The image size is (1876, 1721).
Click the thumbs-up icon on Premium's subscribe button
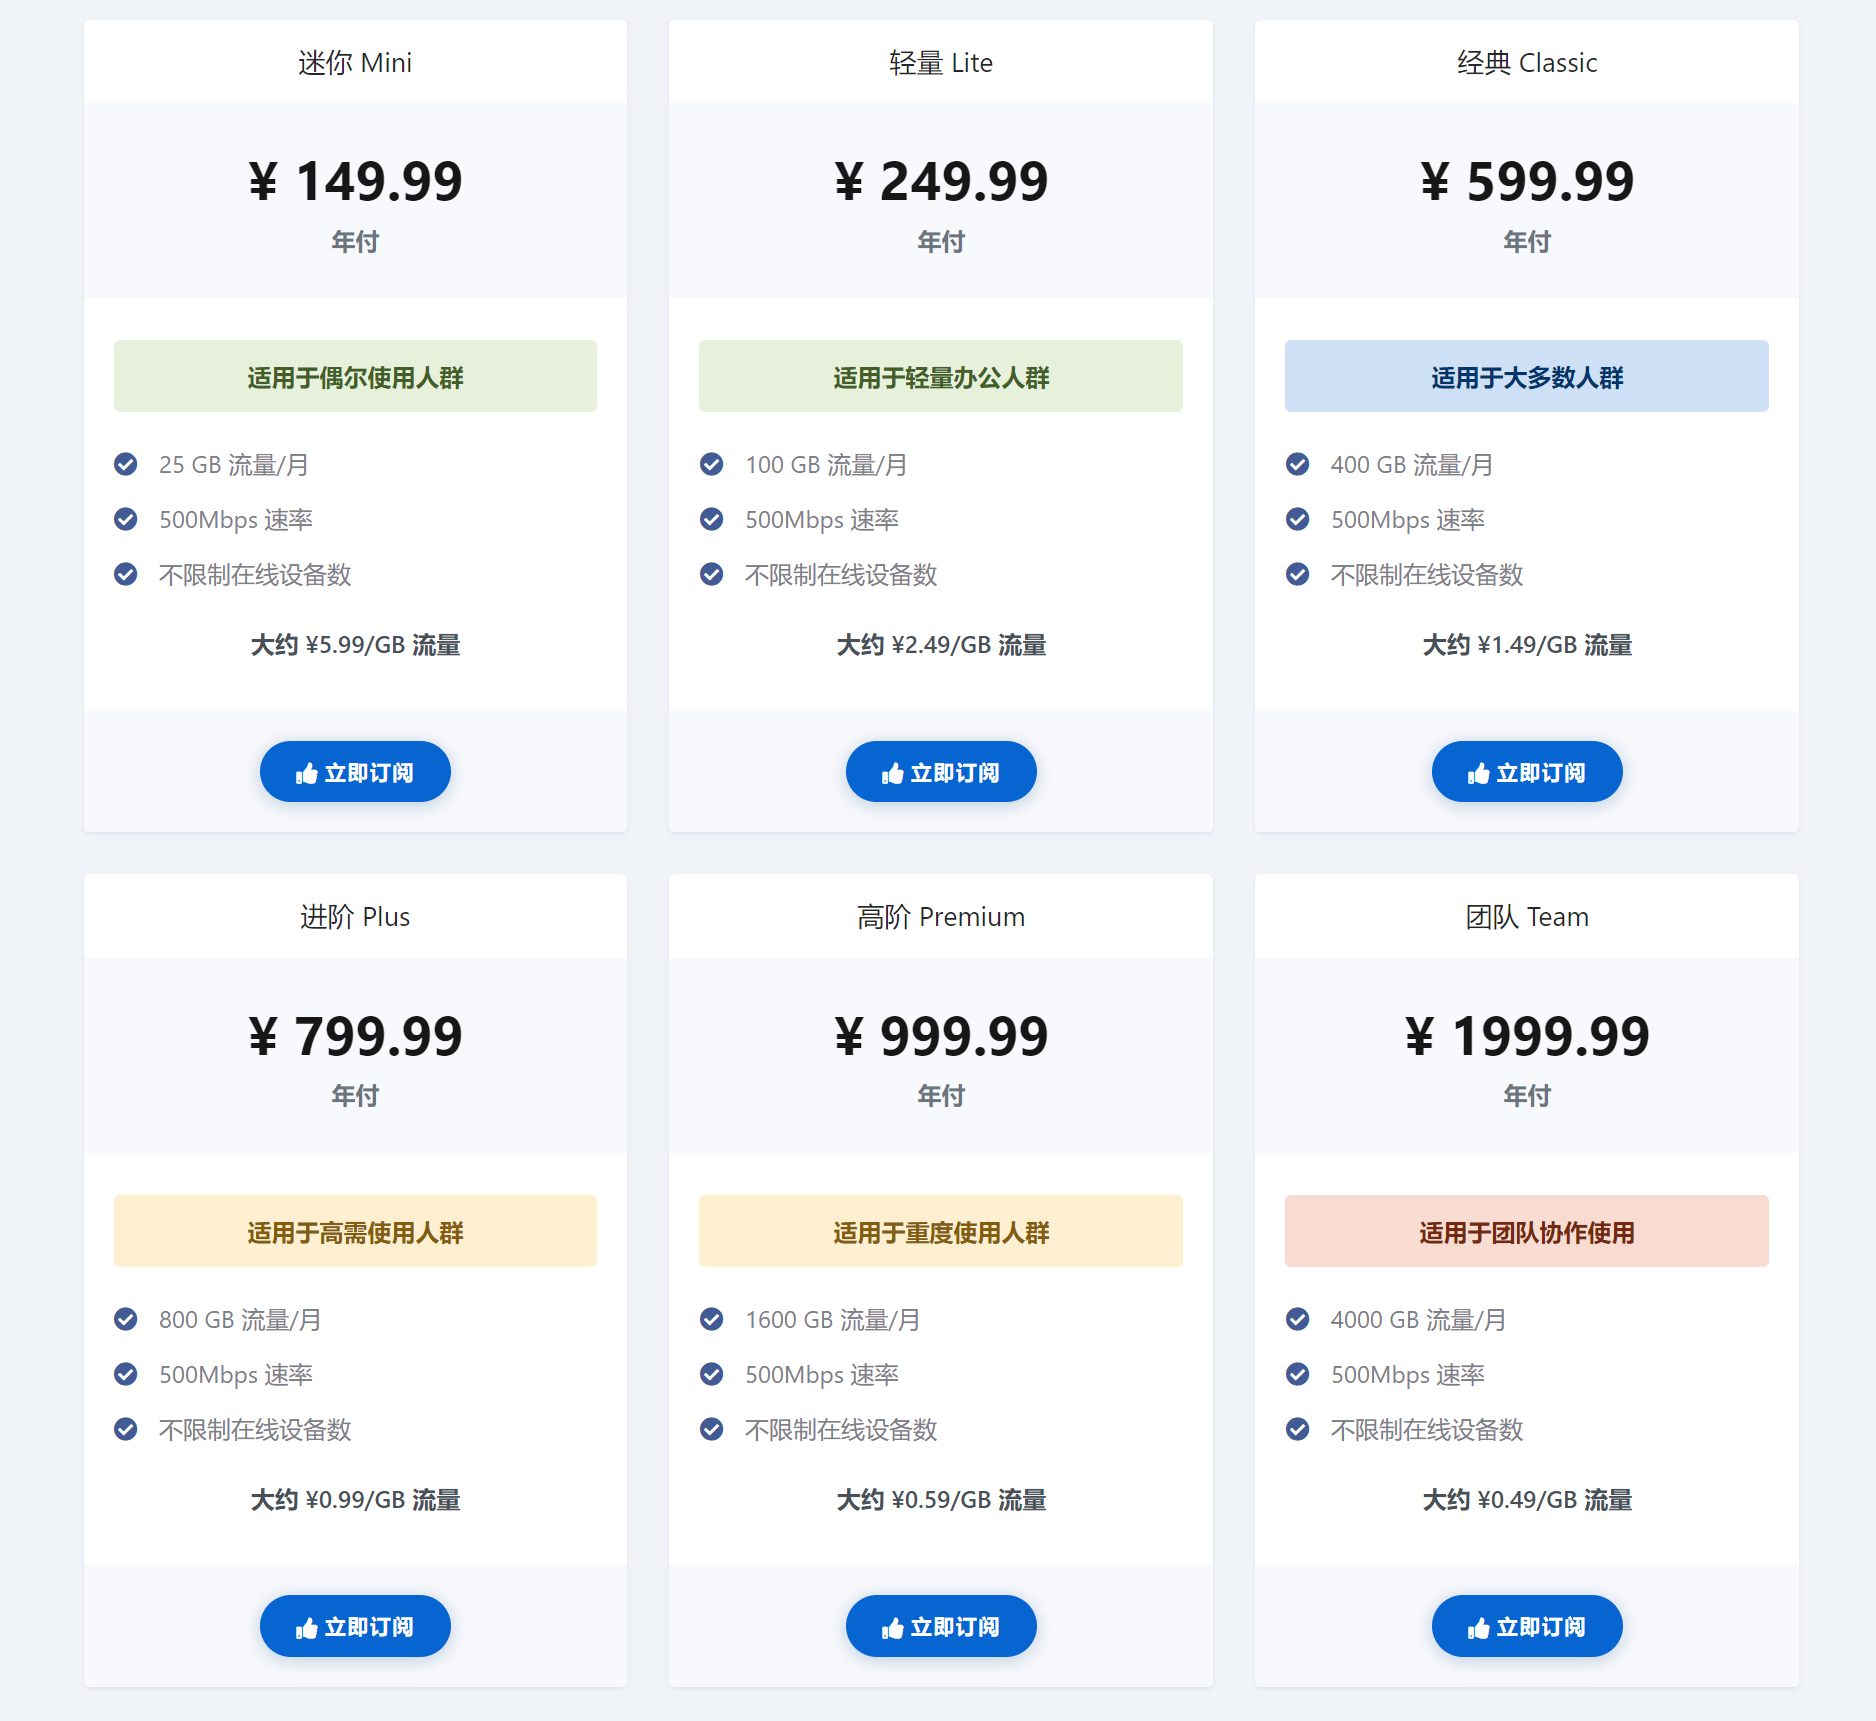(893, 1626)
